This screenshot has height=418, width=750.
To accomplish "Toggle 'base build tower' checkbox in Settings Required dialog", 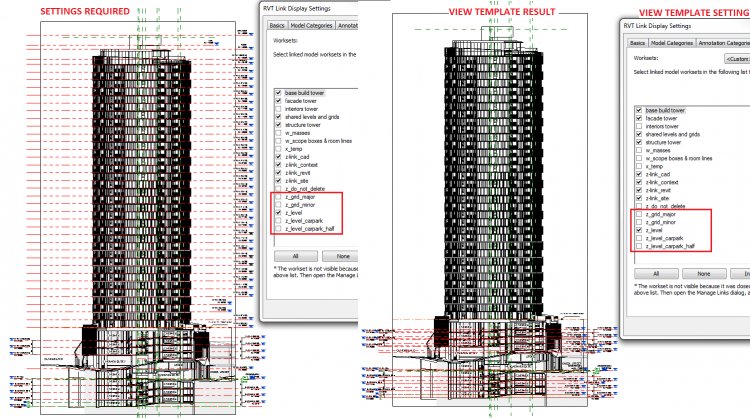I will pyautogui.click(x=278, y=93).
